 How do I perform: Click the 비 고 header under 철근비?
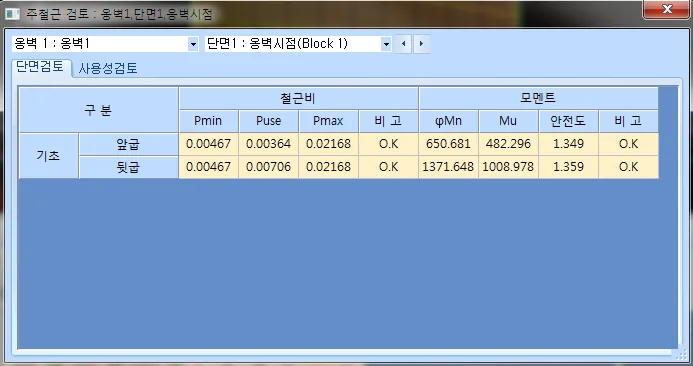(388, 121)
